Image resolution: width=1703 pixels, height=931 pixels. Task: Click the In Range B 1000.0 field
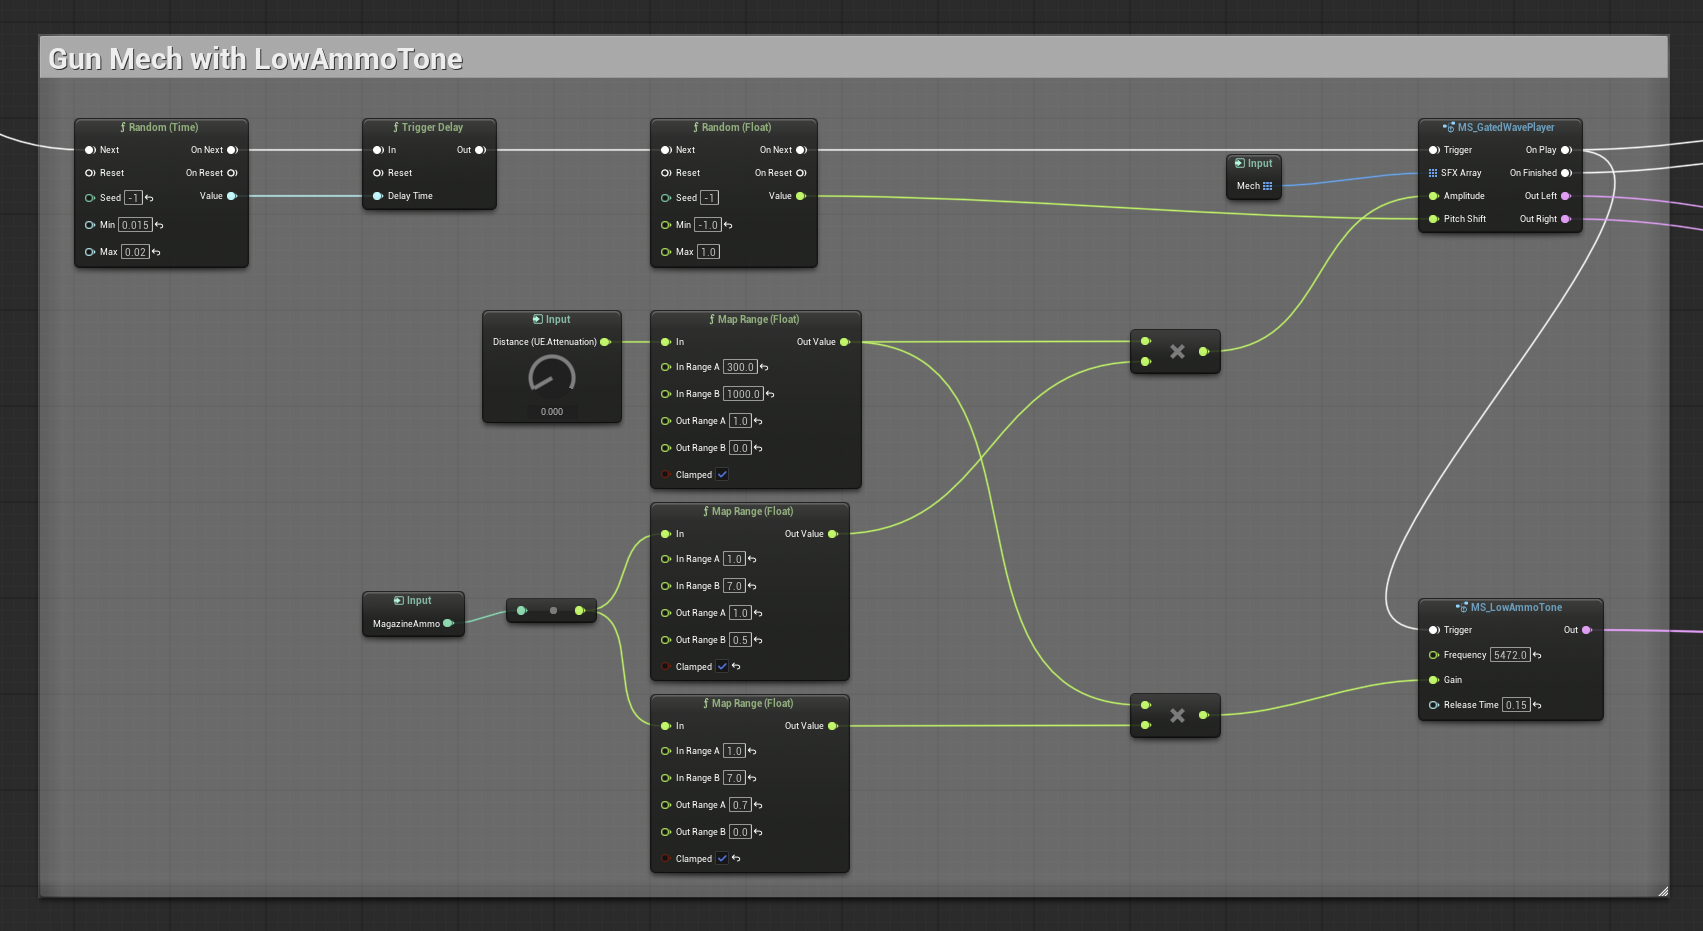point(744,394)
